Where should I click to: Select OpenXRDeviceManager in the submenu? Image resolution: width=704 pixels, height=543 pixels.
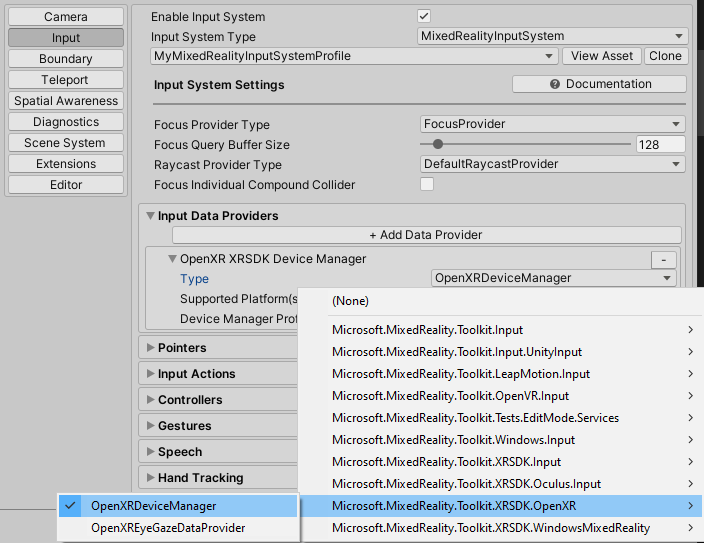click(x=178, y=506)
